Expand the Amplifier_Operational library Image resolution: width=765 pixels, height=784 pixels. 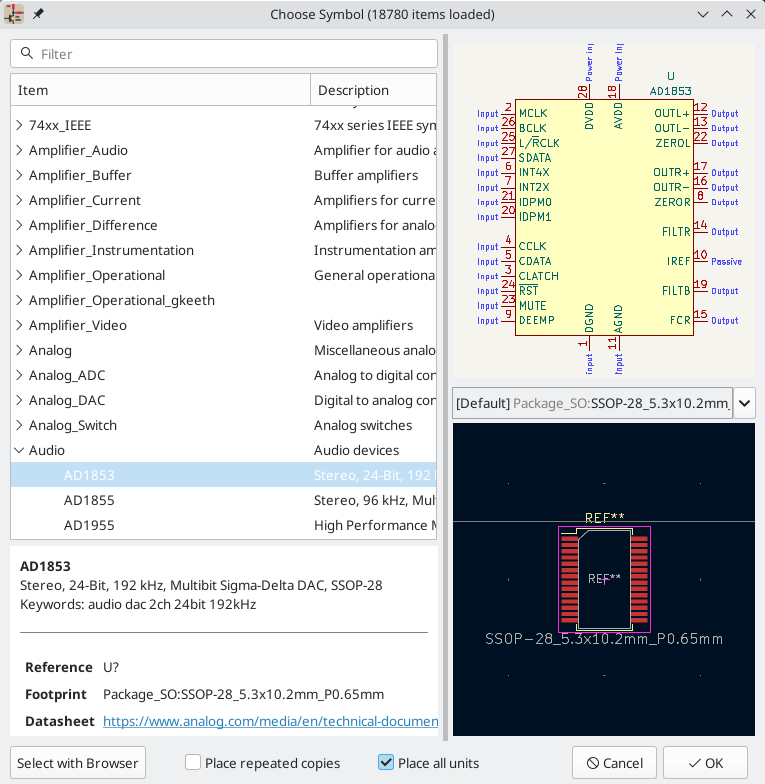(x=19, y=275)
